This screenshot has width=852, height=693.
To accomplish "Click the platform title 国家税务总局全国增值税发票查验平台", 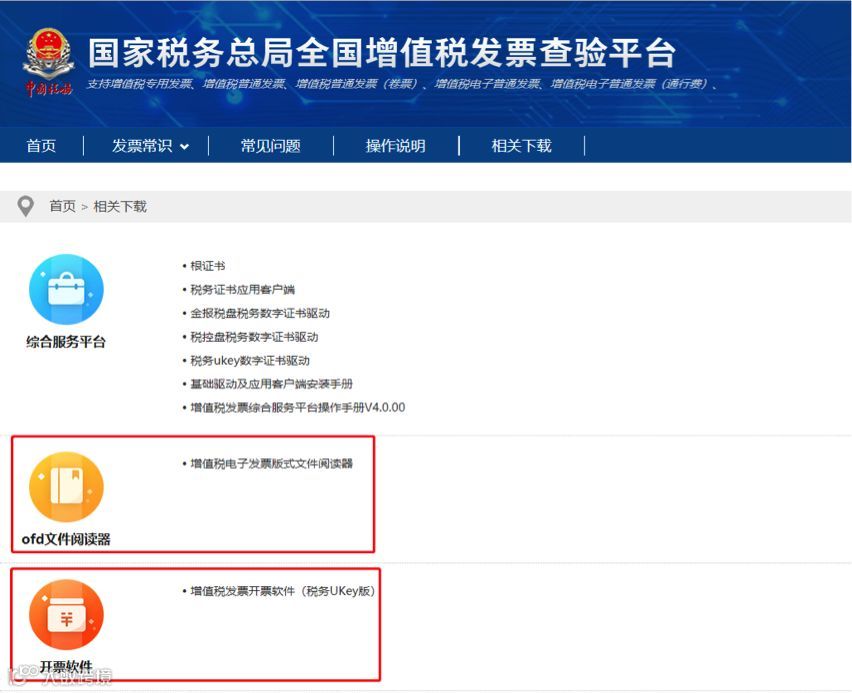I will tap(382, 53).
